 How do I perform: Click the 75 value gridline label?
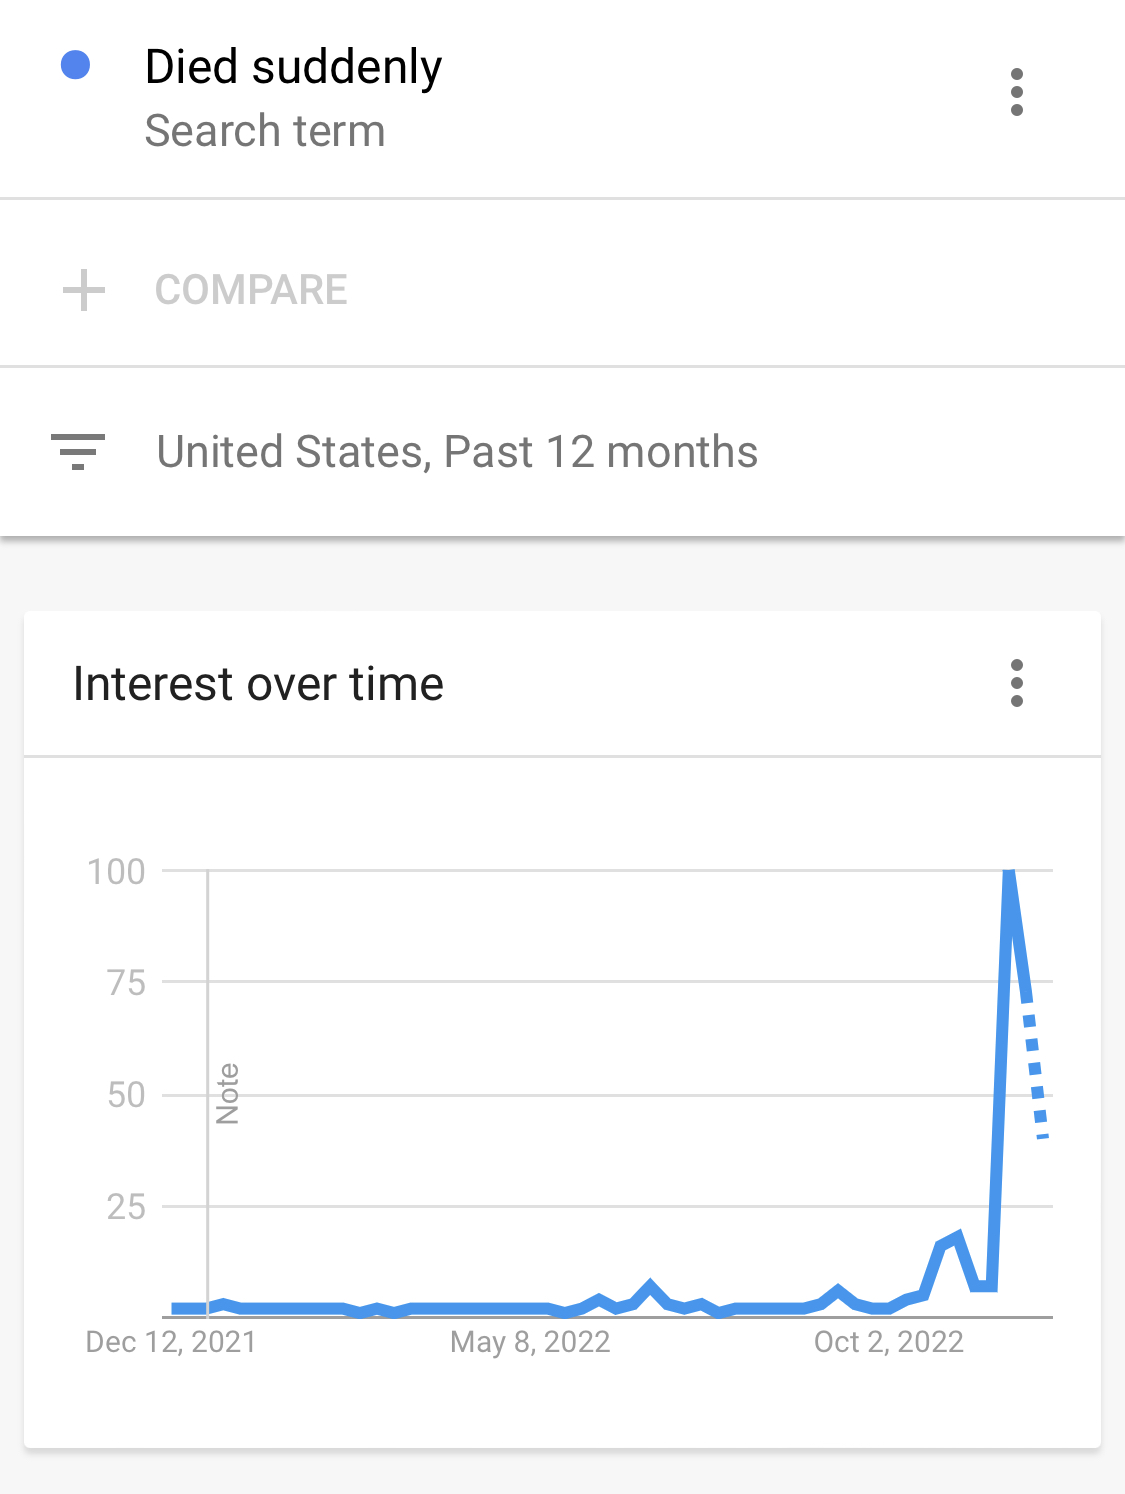(x=127, y=983)
